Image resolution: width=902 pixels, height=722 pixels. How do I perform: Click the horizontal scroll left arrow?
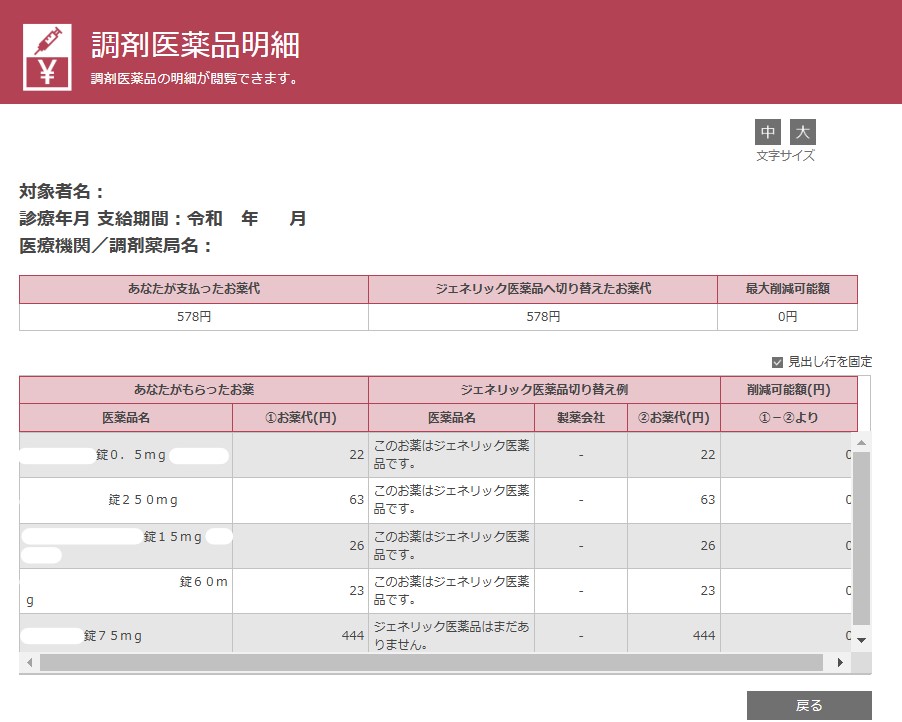pos(29,662)
